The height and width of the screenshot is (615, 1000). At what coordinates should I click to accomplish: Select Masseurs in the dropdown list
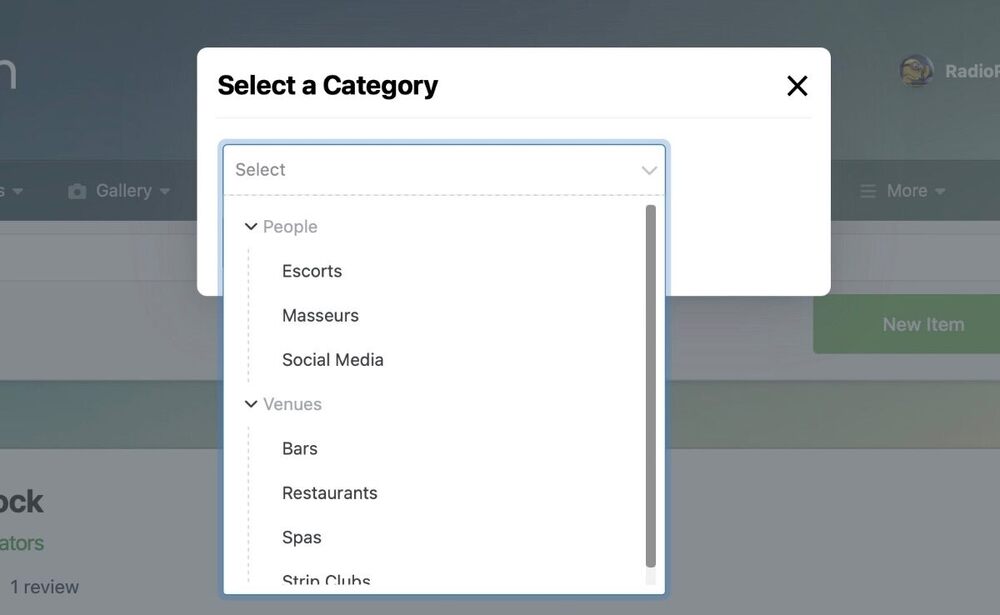pos(320,315)
